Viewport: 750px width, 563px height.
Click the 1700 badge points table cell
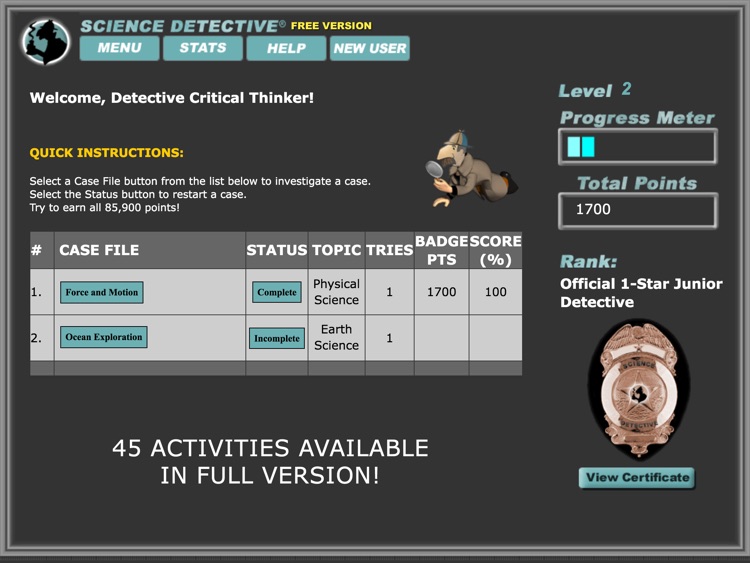(441, 292)
